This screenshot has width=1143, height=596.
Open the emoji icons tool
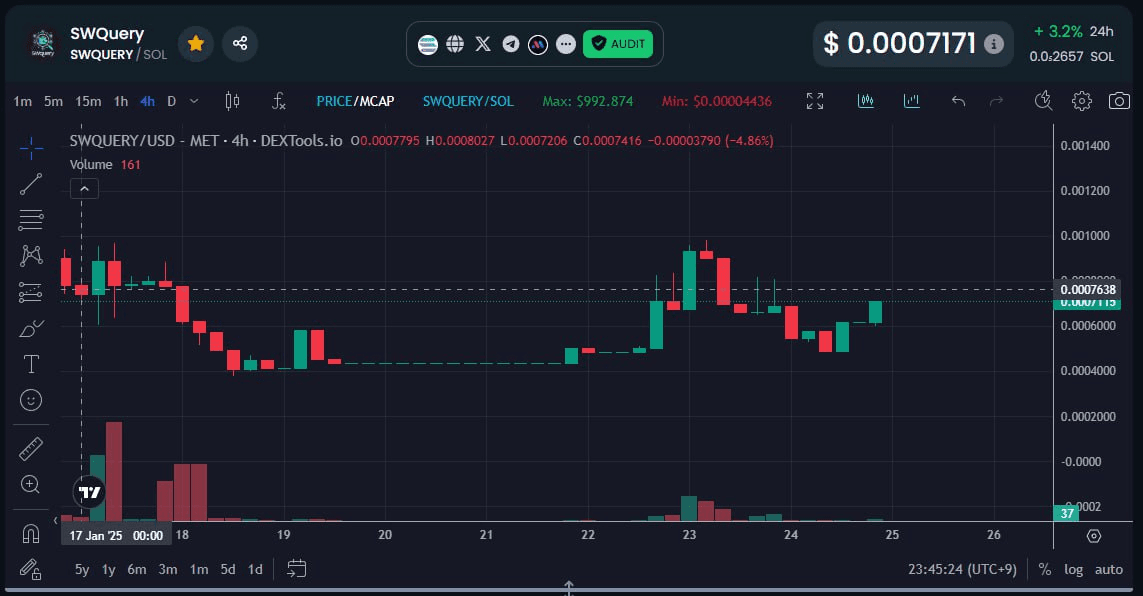(x=31, y=400)
